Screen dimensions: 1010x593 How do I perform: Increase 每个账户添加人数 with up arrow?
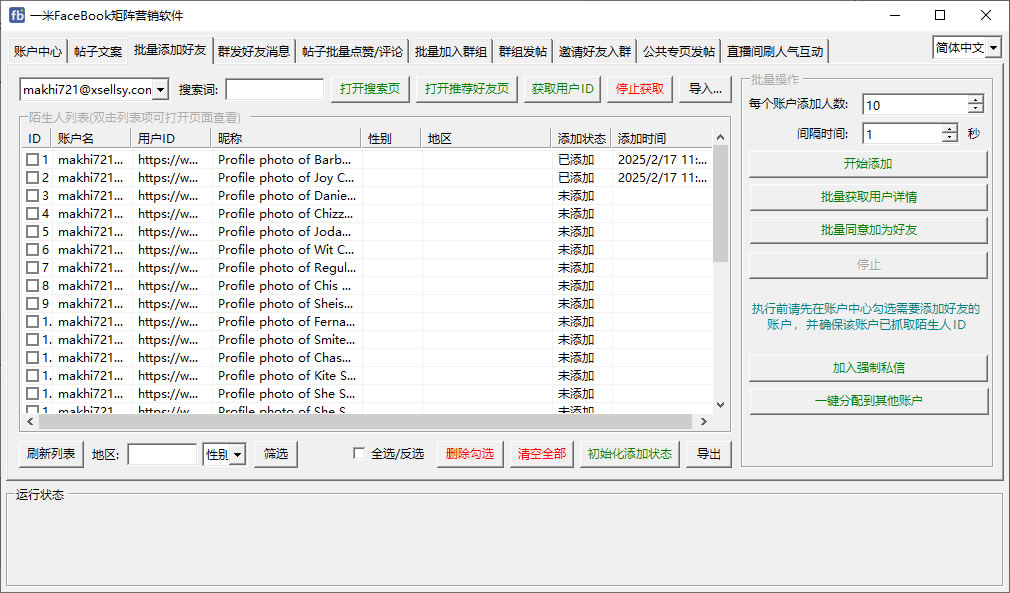pos(976,100)
